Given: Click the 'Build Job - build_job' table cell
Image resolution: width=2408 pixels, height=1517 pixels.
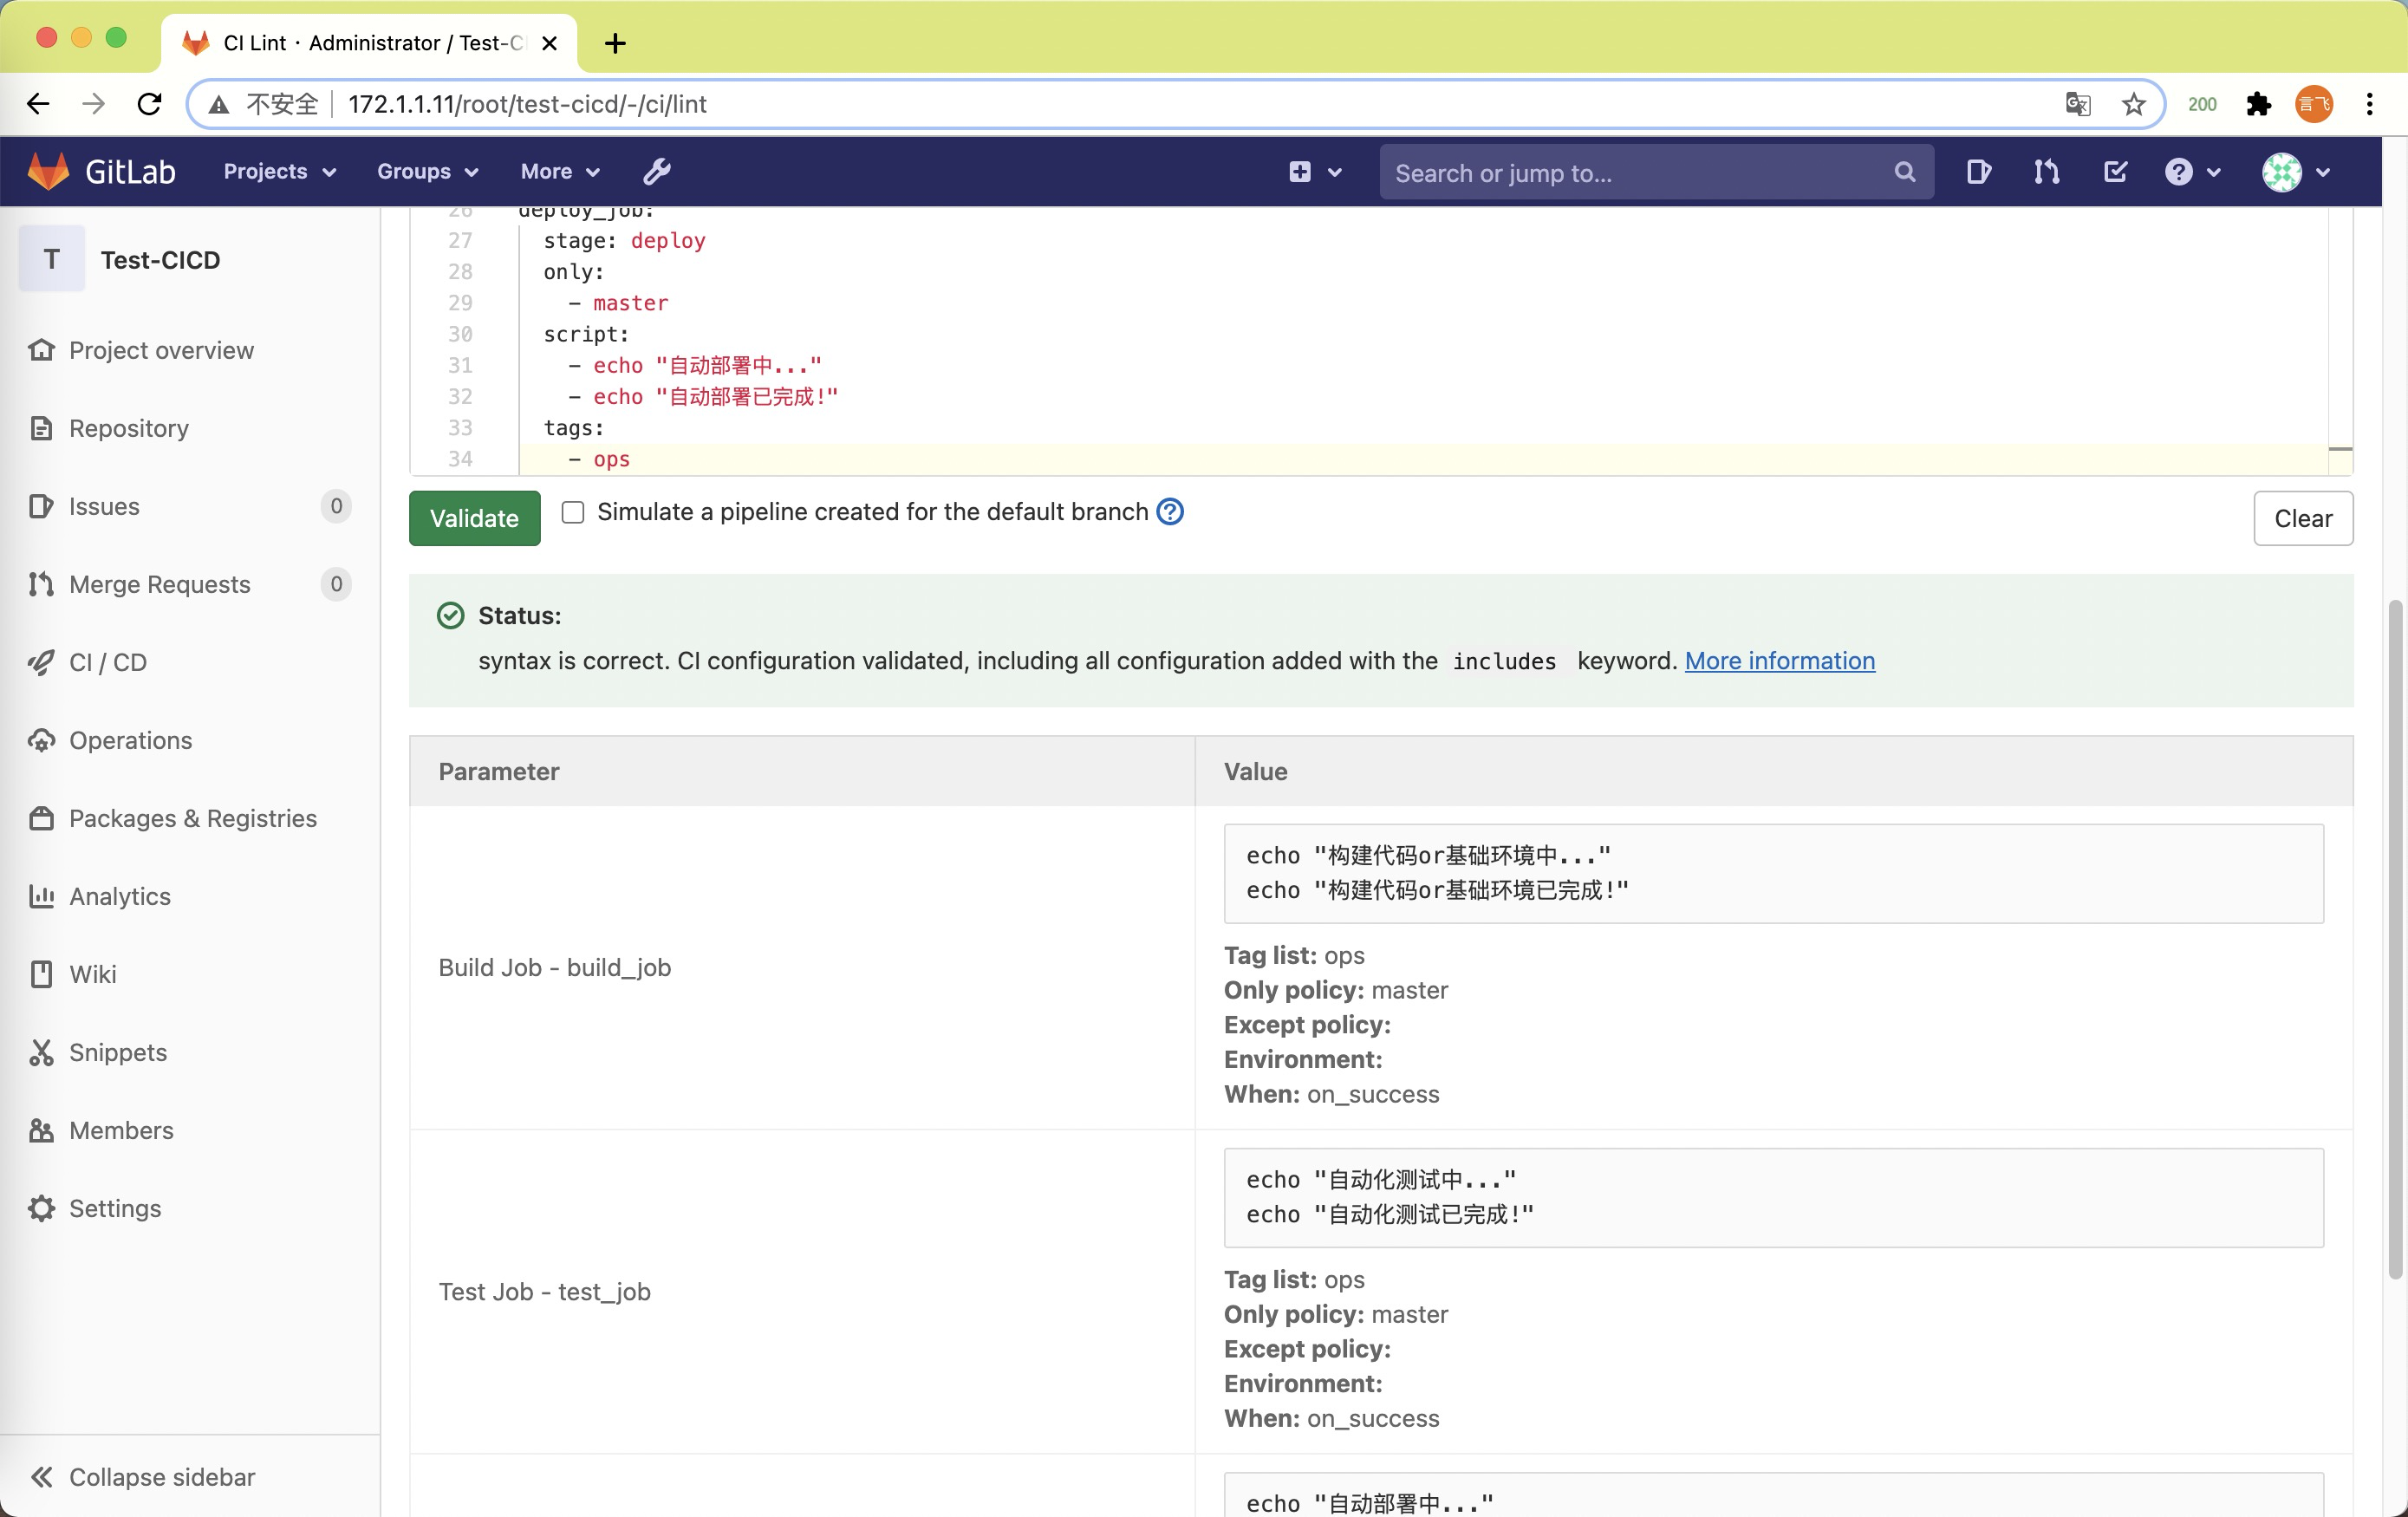Looking at the screenshot, I should click(x=802, y=967).
